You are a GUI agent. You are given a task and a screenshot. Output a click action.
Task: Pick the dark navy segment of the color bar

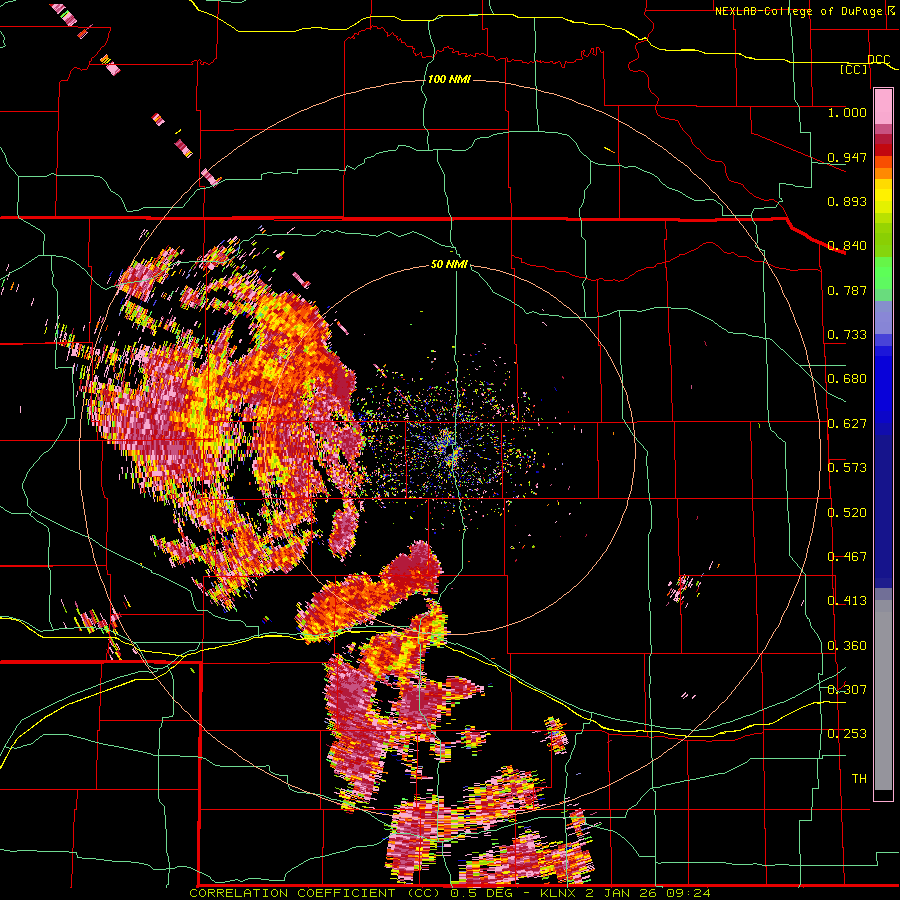(x=883, y=511)
